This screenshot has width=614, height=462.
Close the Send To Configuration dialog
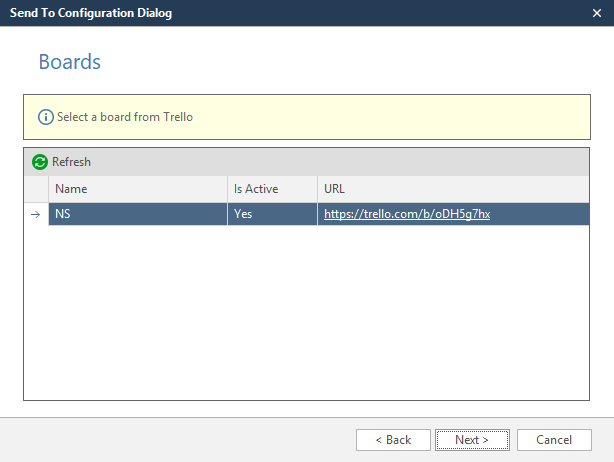coord(596,13)
